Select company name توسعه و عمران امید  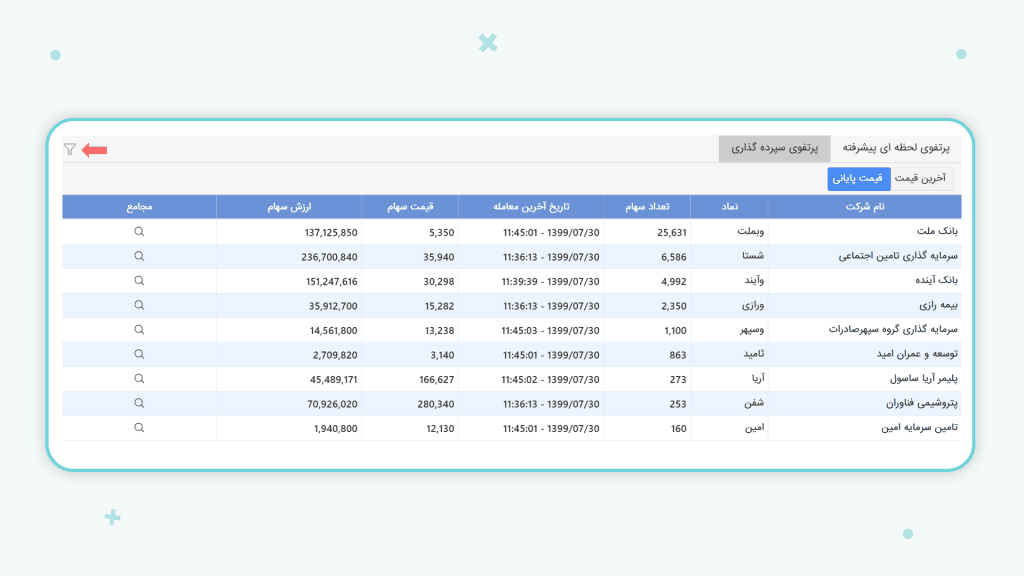pos(917,354)
